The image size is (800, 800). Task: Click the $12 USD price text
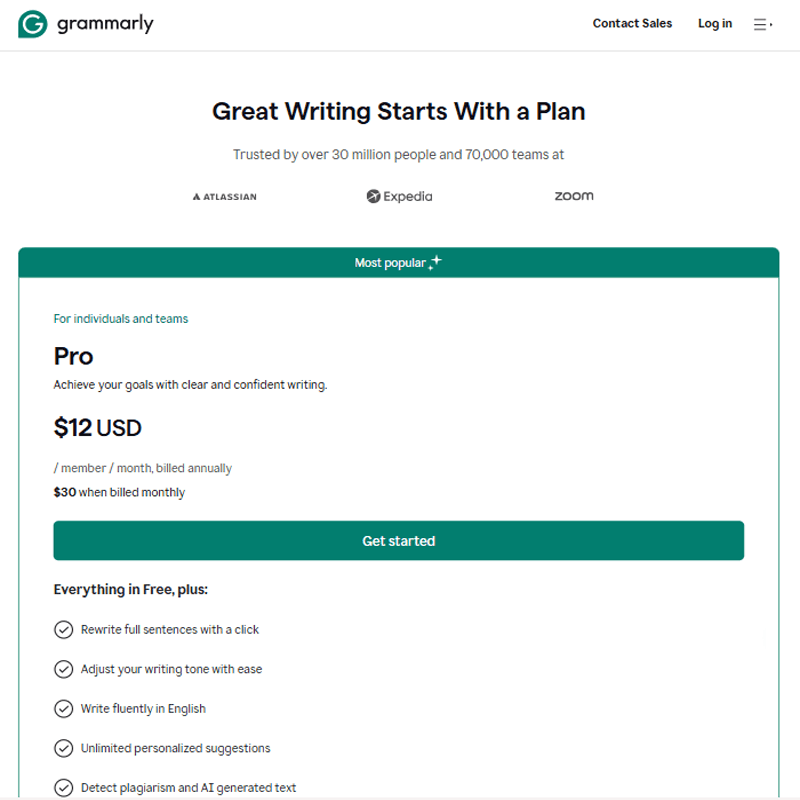pyautogui.click(x=98, y=428)
